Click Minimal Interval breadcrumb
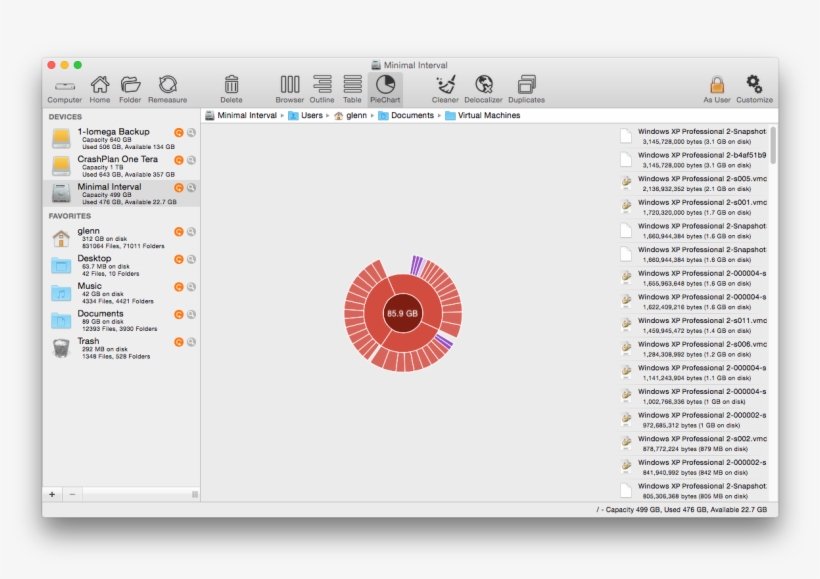The height and width of the screenshot is (579, 820). 241,116
